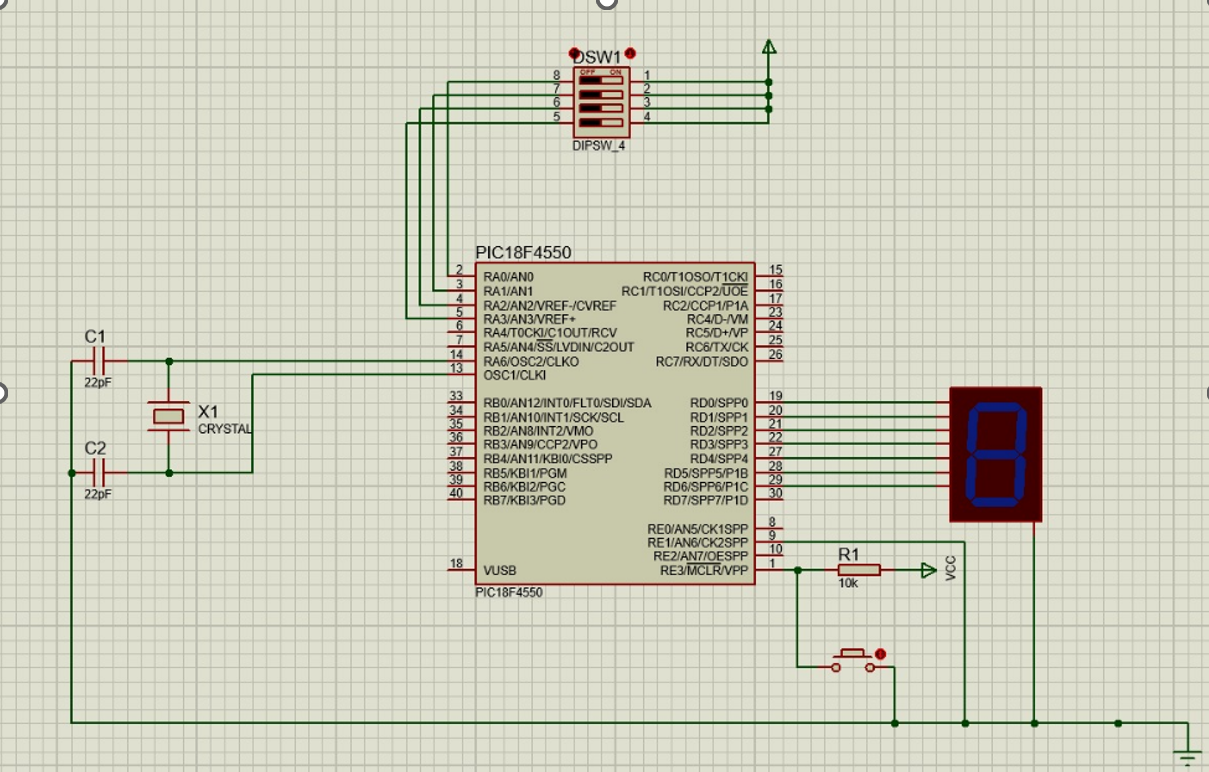1209x772 pixels.
Task: Toggle DIP switch row connecting pins 7 and 2
Action: pos(599,95)
